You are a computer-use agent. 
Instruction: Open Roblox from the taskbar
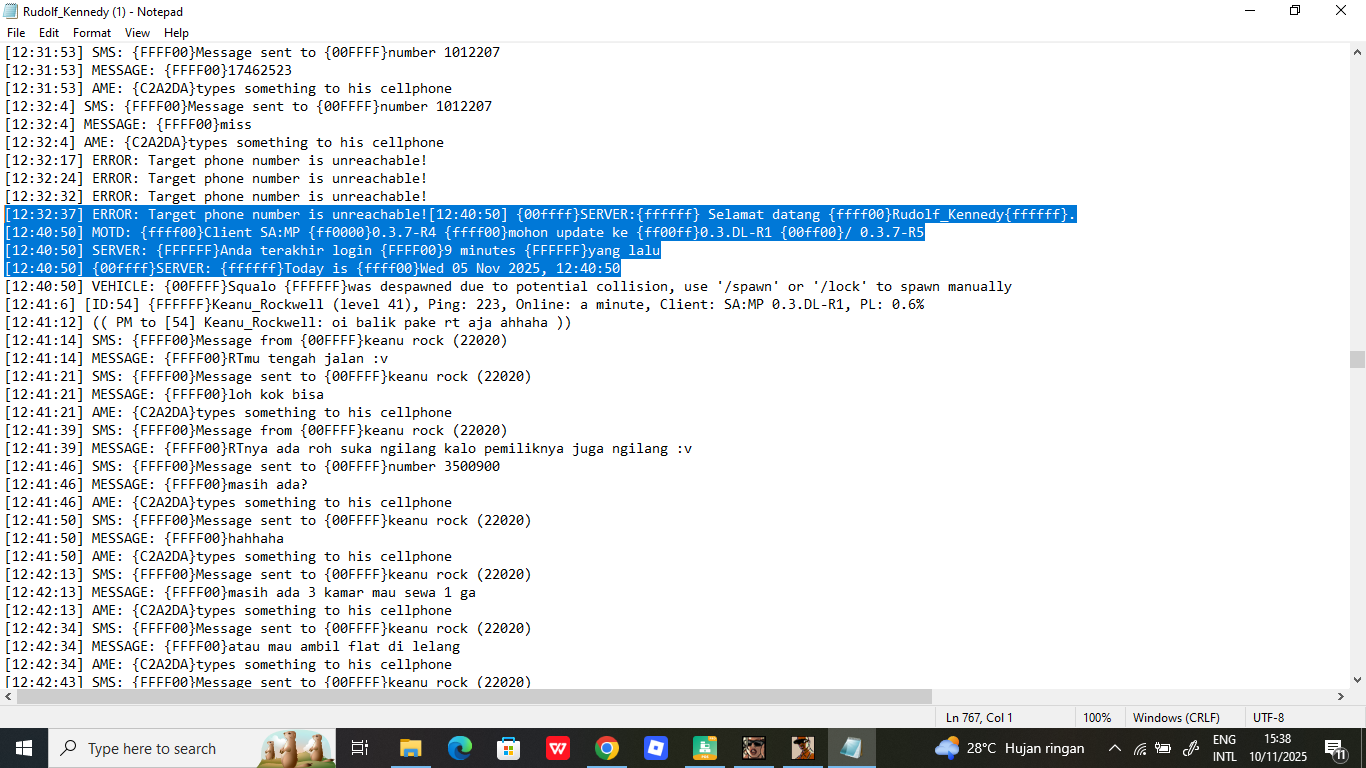click(x=655, y=748)
